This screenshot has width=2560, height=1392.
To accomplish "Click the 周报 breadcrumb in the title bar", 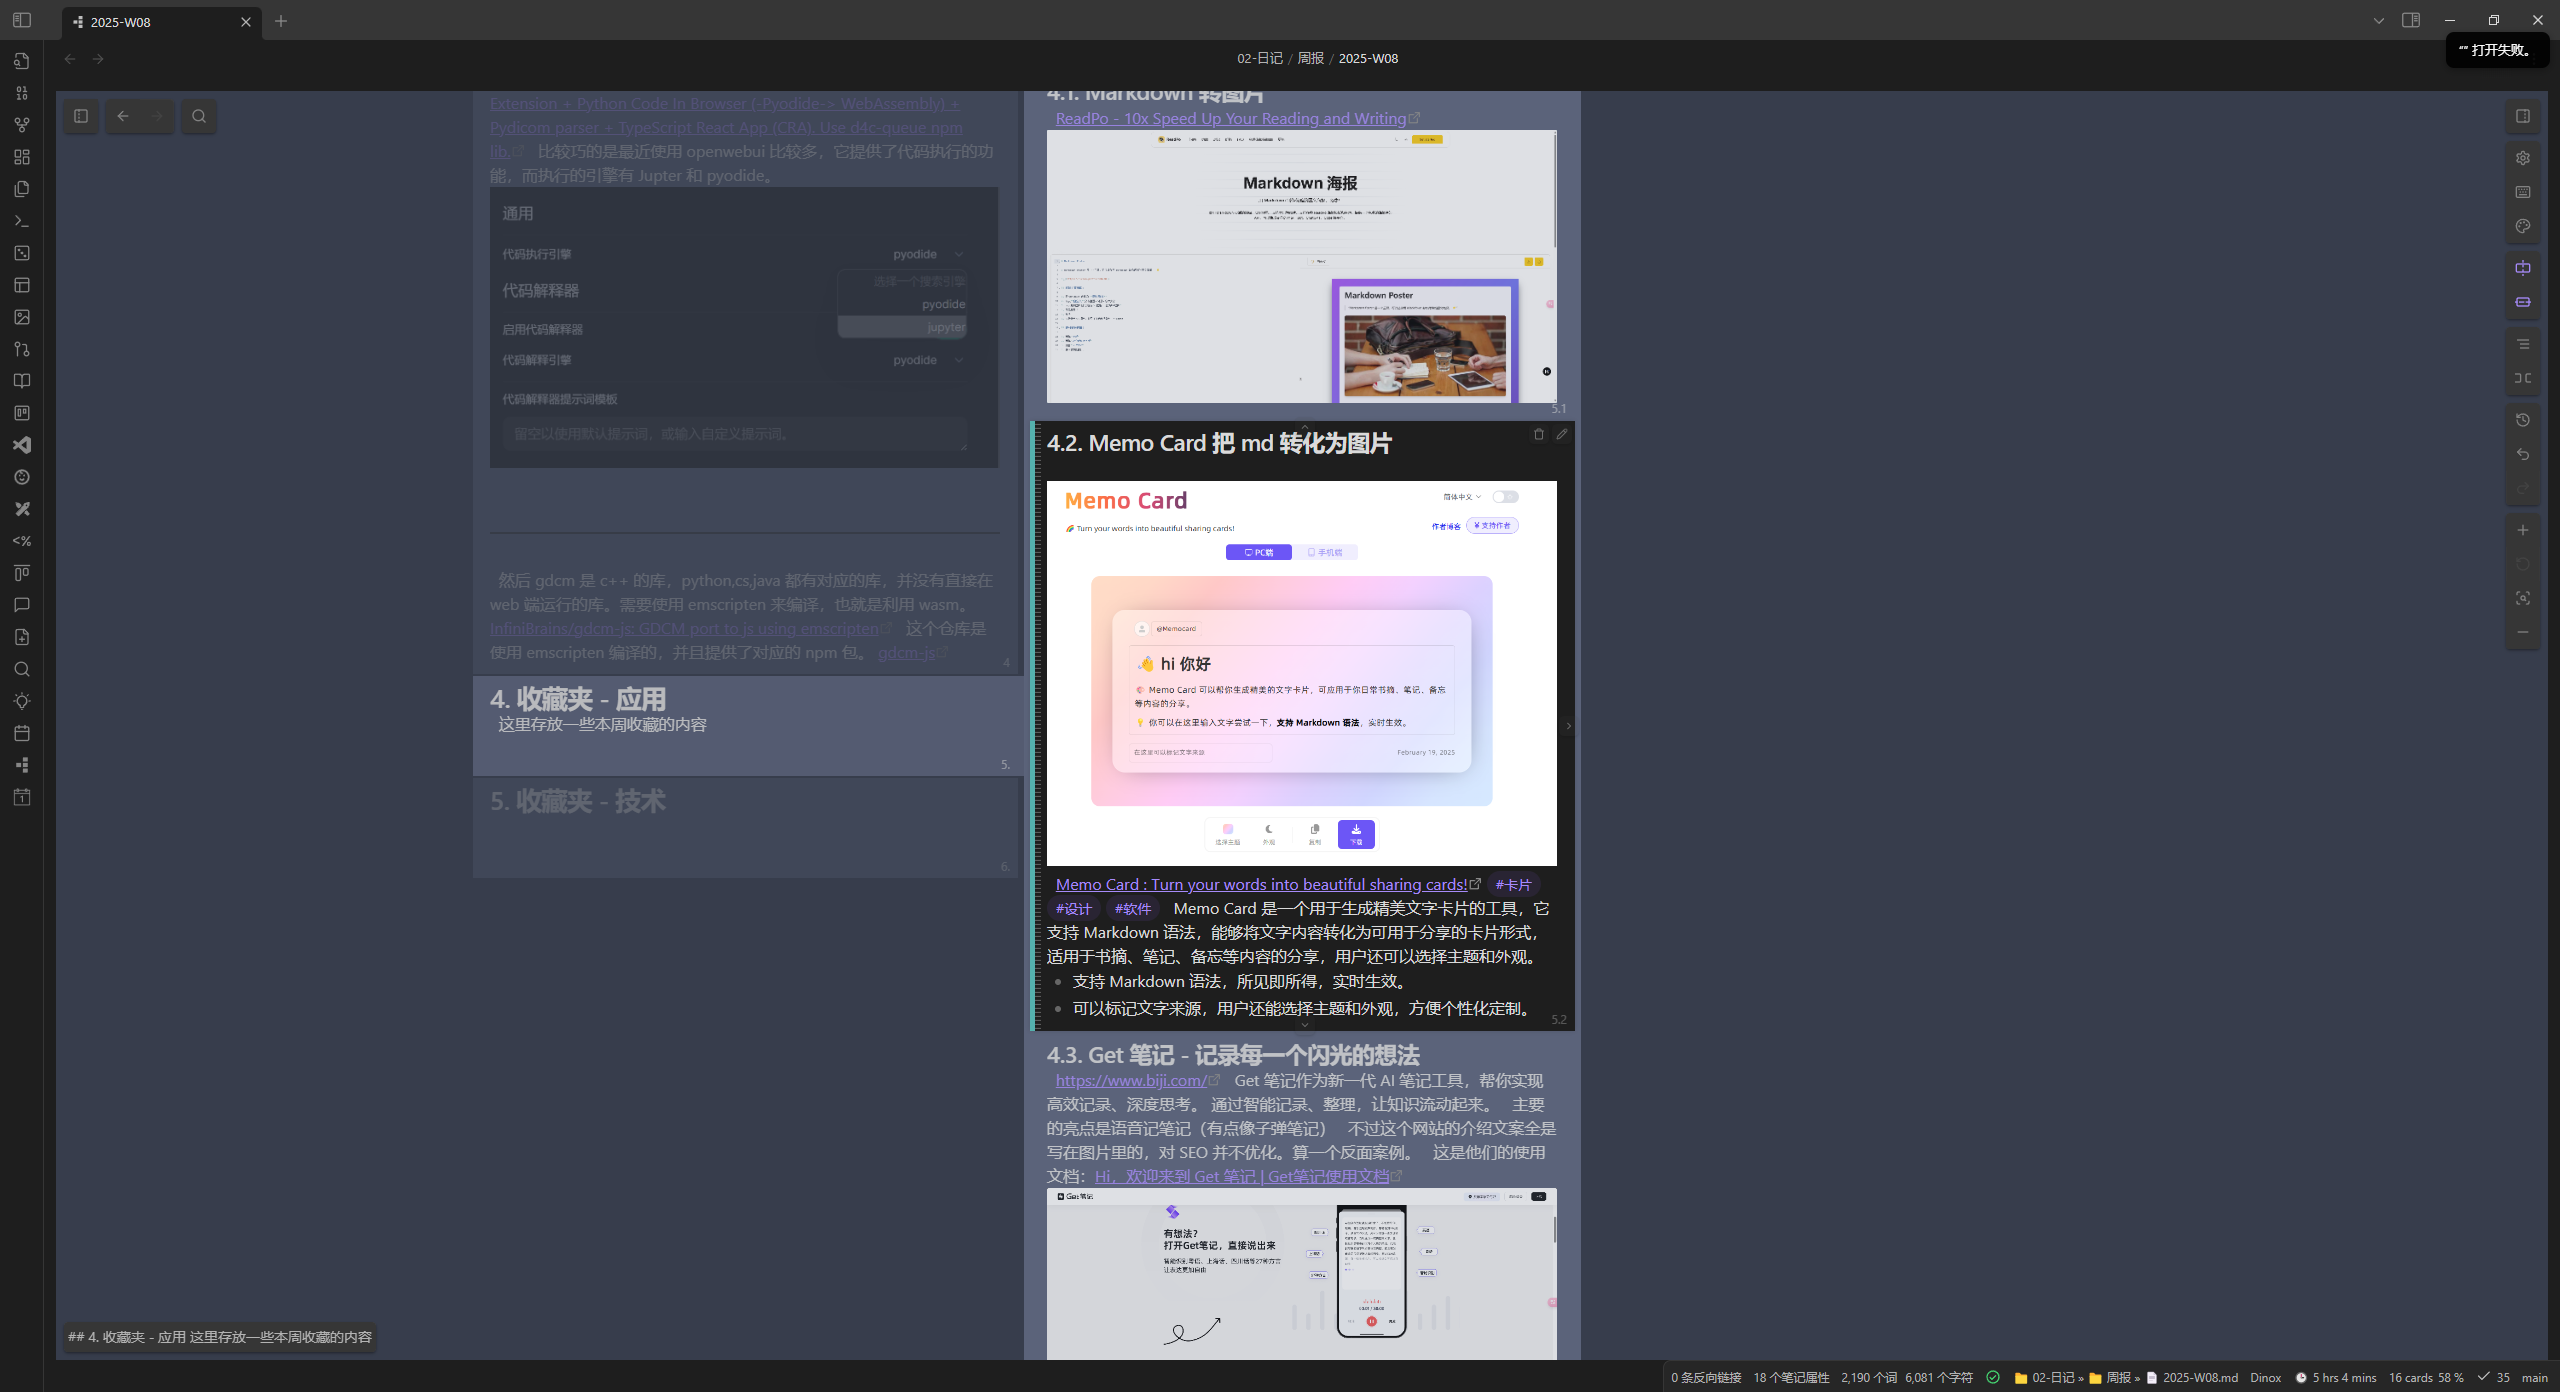I will pos(1310,58).
